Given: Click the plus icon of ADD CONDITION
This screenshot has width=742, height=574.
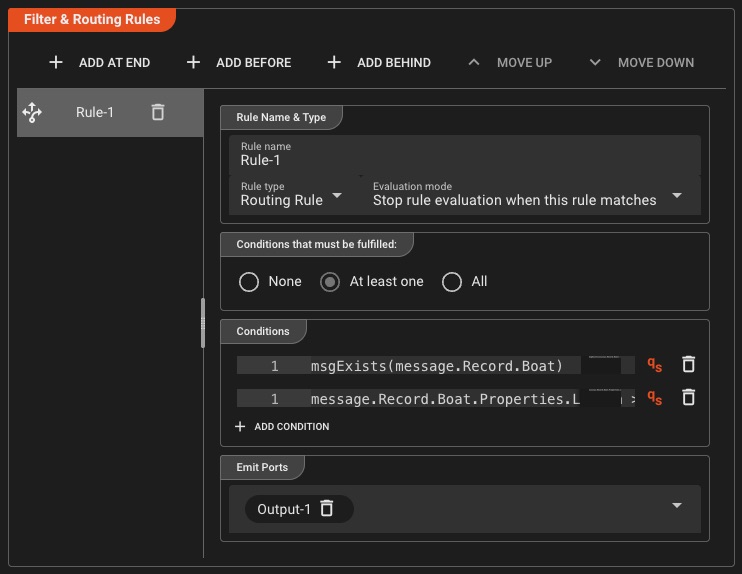Looking at the screenshot, I should pyautogui.click(x=240, y=426).
